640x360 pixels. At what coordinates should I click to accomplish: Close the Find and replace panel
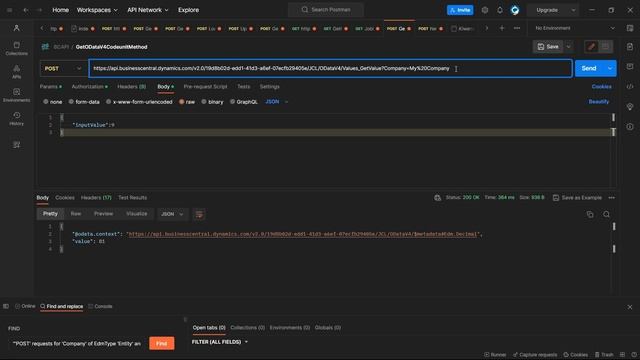[630, 307]
